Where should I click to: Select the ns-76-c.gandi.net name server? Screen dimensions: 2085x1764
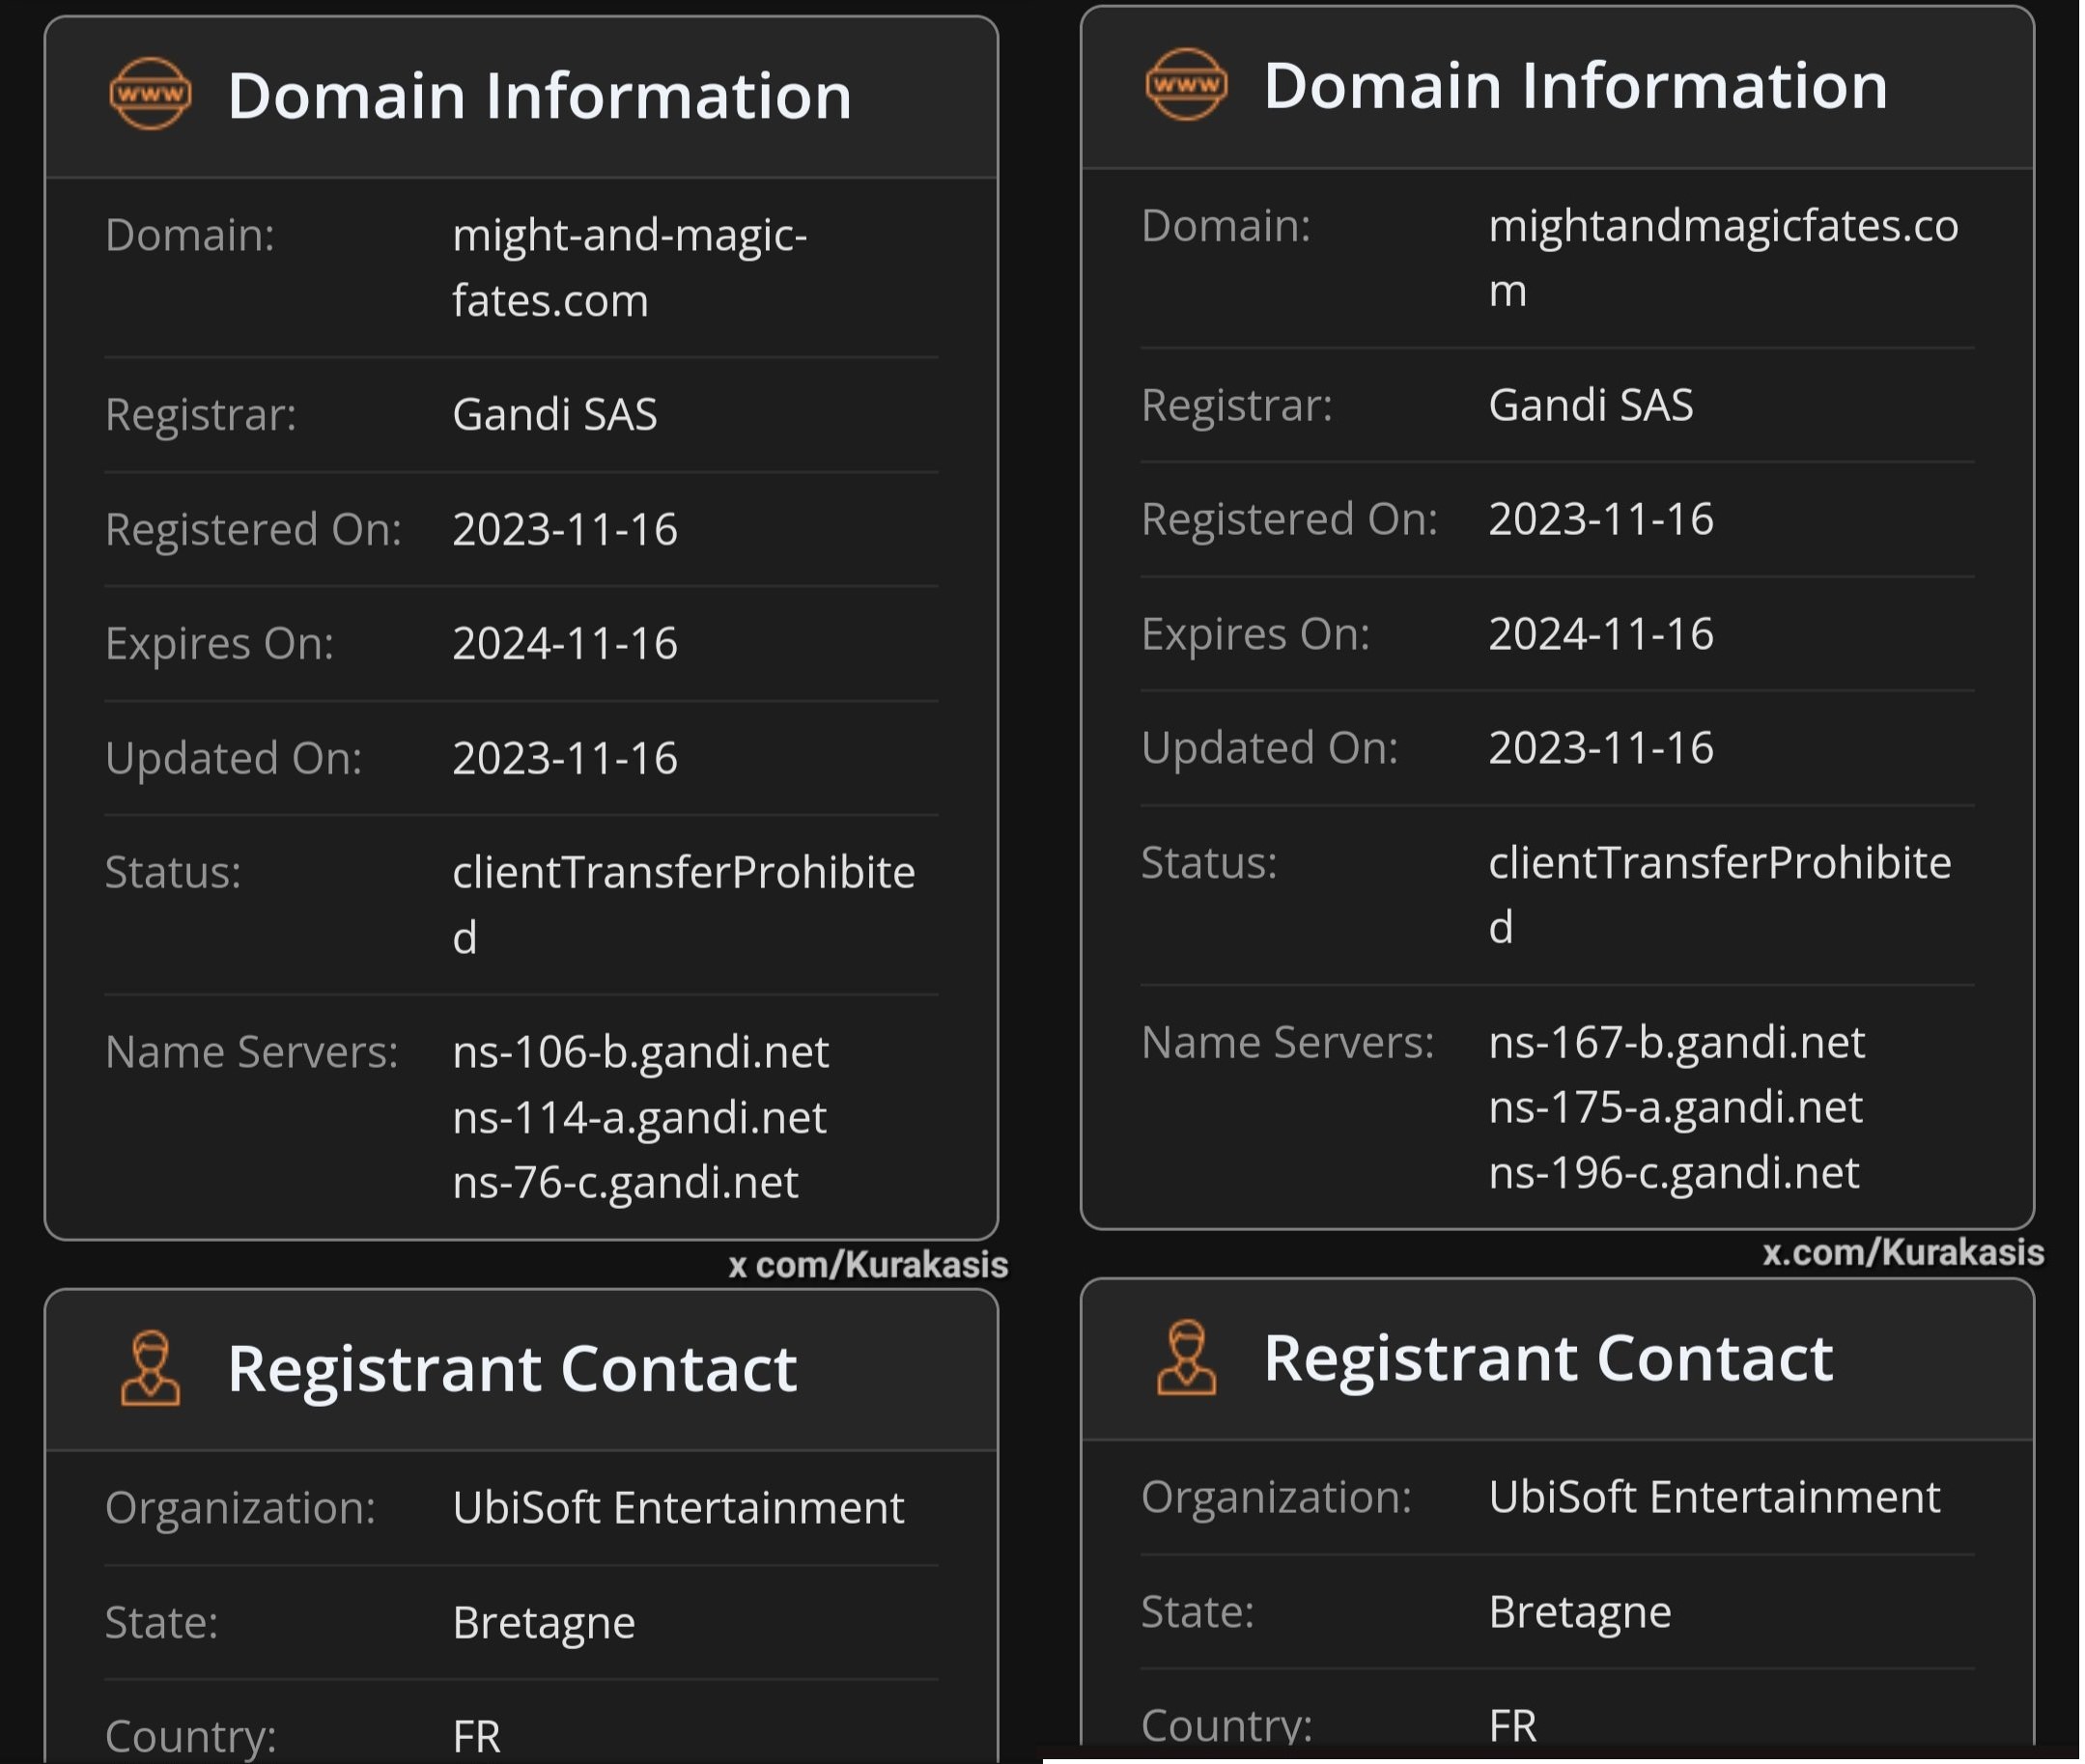[x=625, y=1182]
